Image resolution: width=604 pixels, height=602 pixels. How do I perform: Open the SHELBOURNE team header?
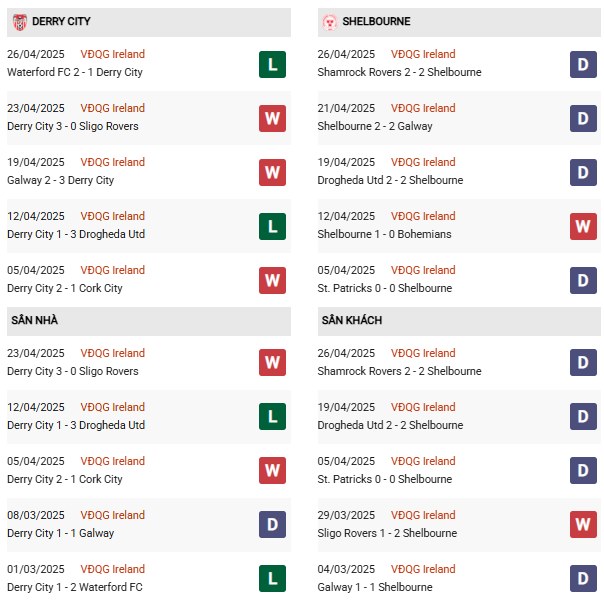(x=459, y=22)
